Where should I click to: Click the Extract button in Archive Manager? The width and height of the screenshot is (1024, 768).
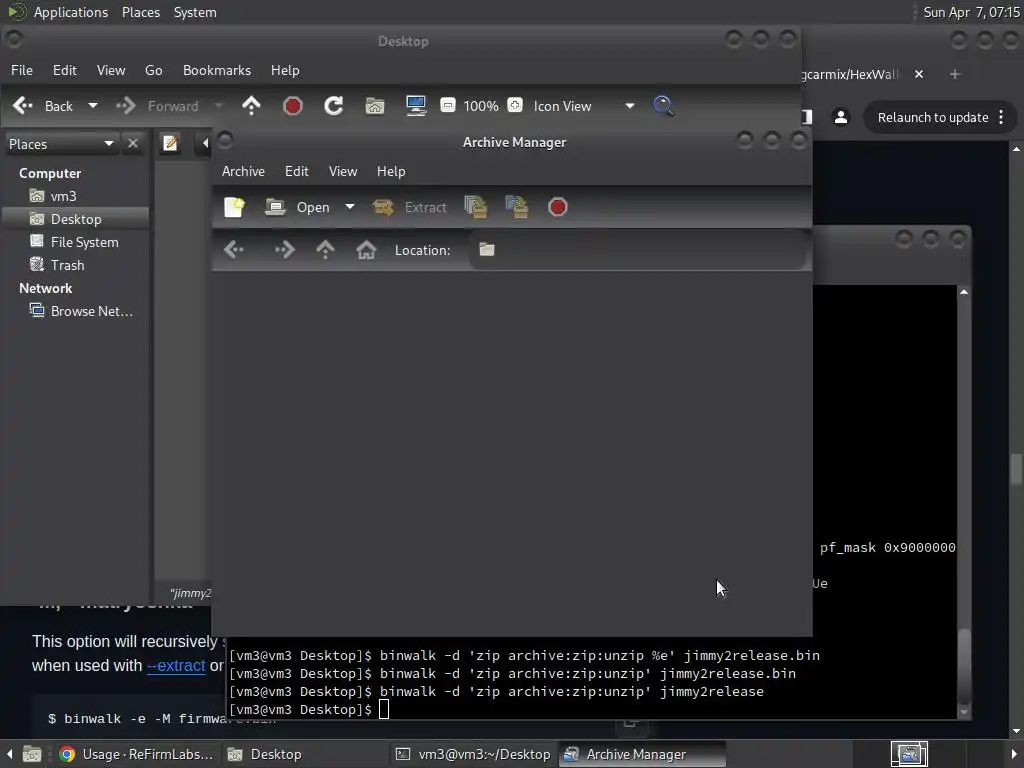[410, 207]
